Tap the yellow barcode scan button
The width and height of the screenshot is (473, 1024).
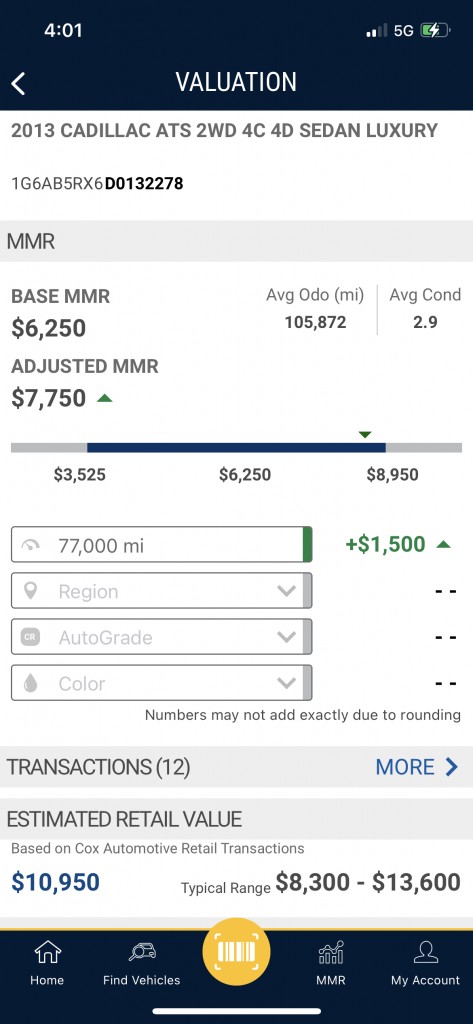(x=236, y=951)
